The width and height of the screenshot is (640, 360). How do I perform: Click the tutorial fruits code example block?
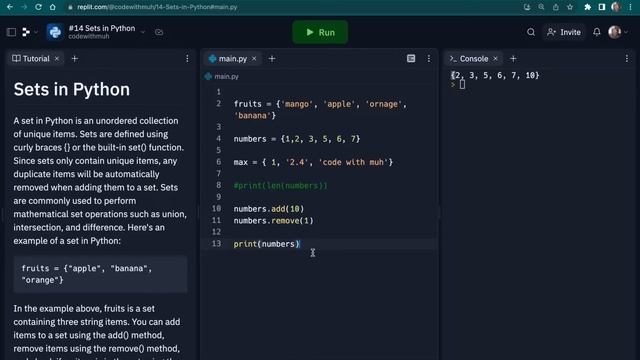click(100, 274)
